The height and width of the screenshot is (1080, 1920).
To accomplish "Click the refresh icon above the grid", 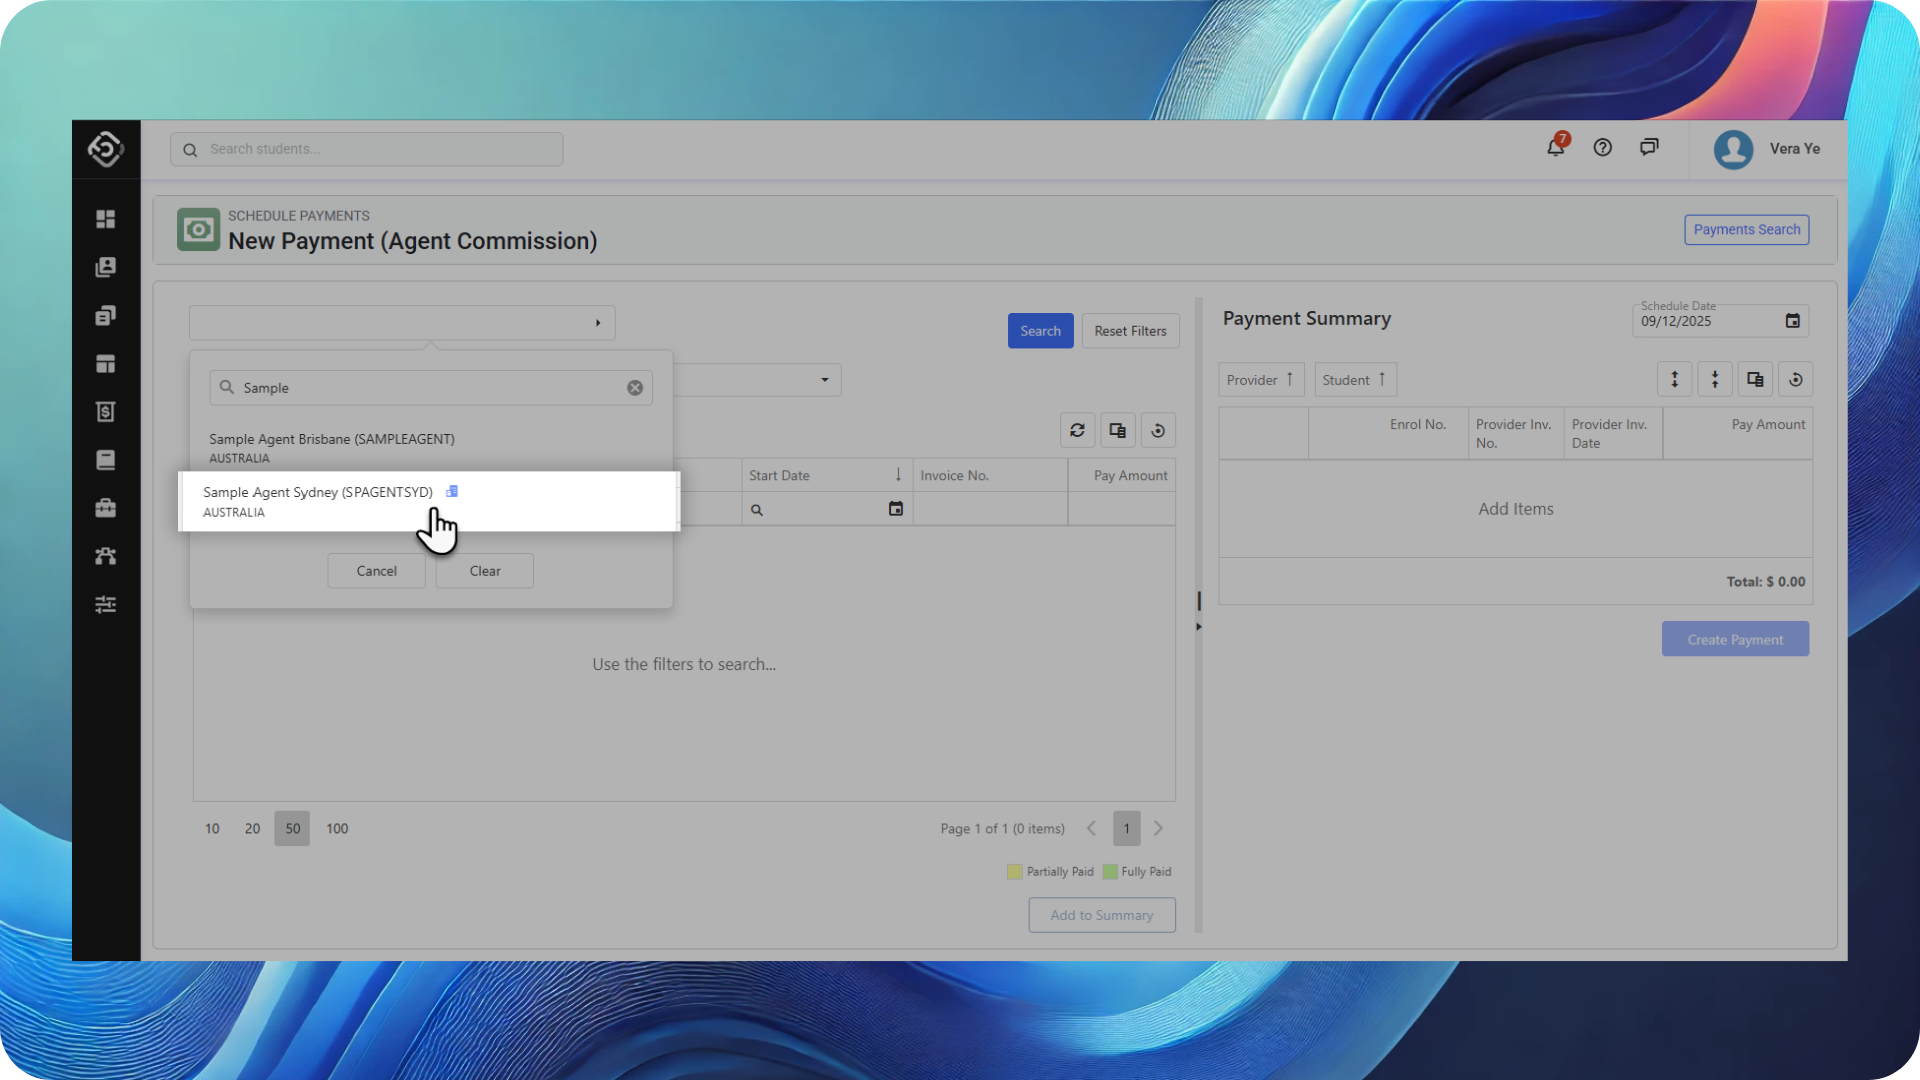I will click(x=1077, y=430).
